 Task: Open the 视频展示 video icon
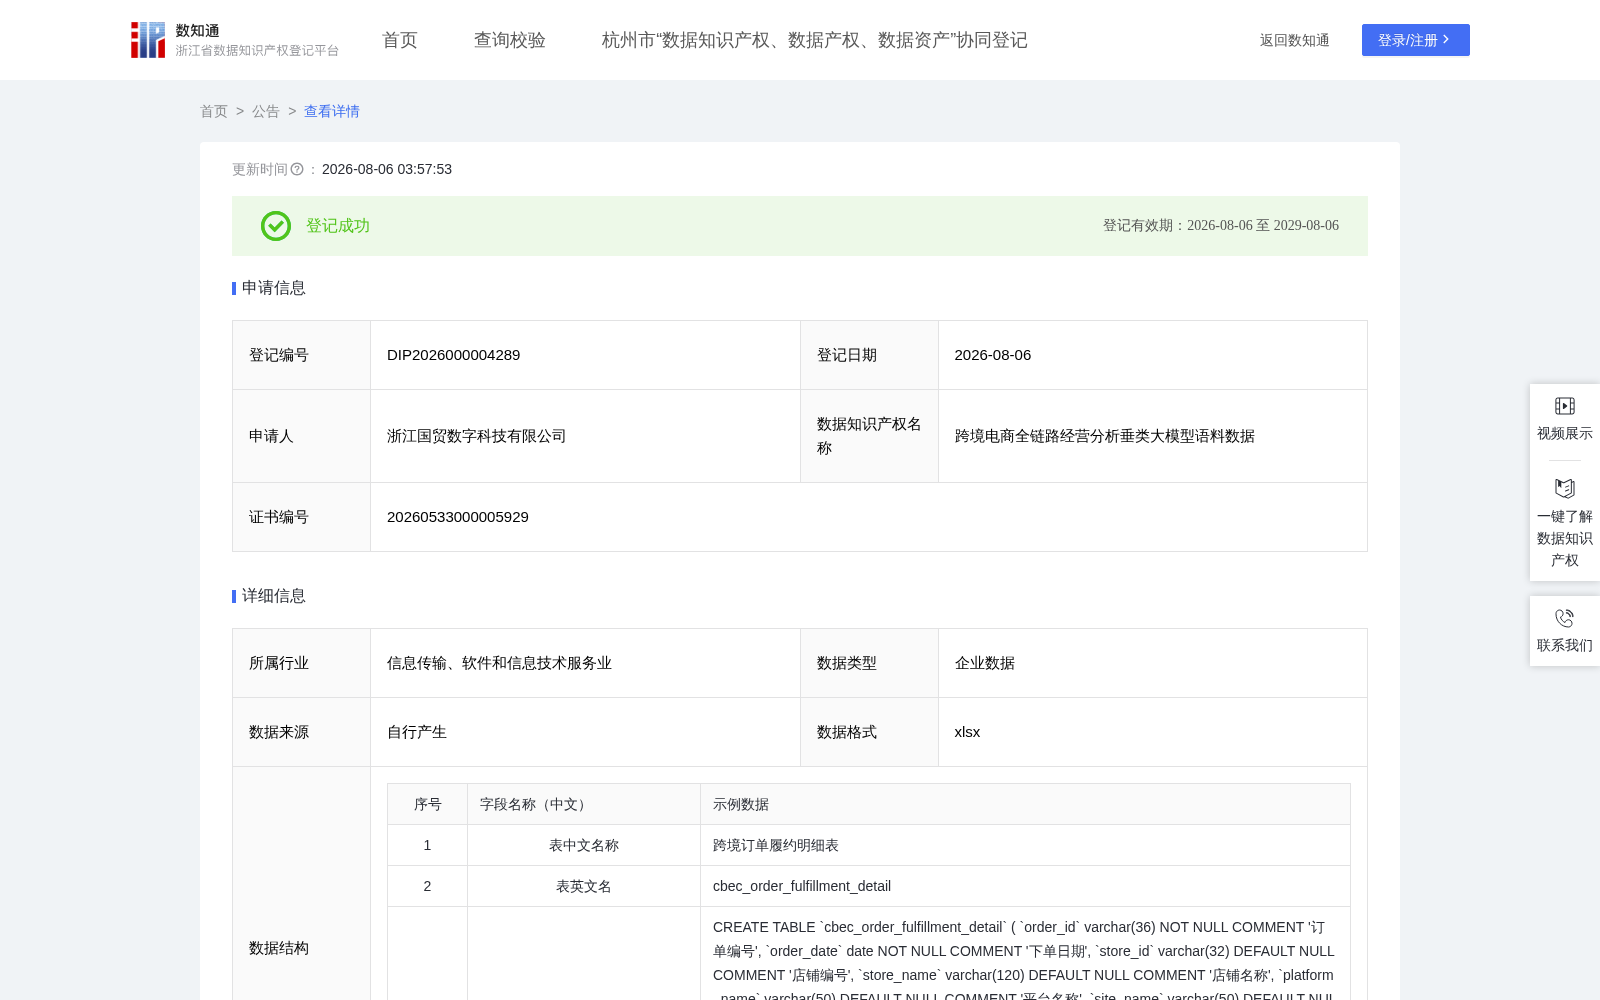[x=1565, y=406]
